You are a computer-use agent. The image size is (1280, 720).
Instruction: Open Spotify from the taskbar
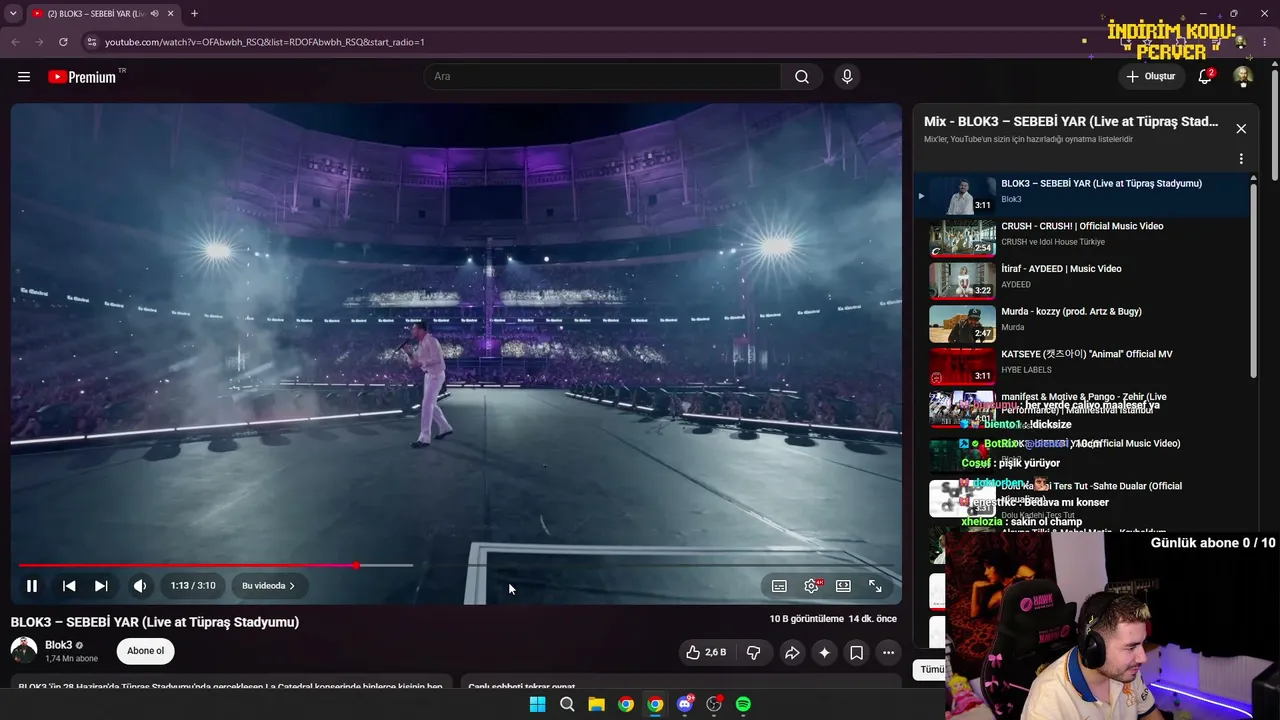(x=743, y=704)
